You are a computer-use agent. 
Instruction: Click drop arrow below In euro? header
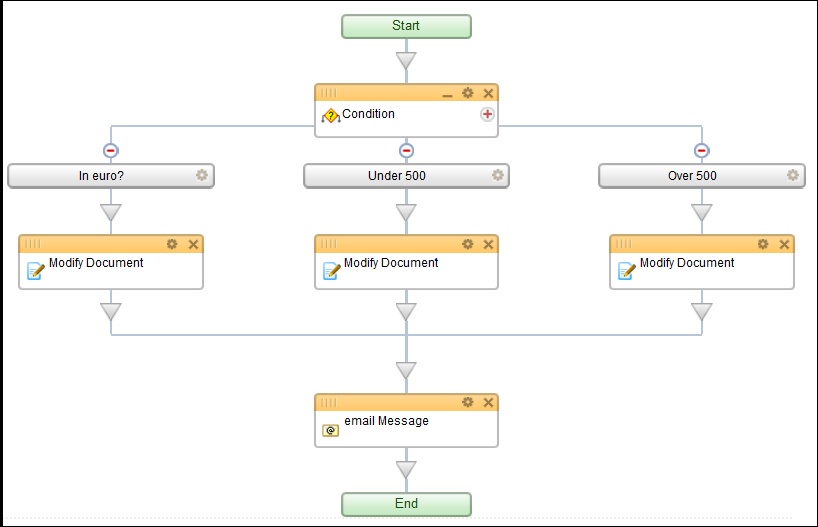[x=111, y=212]
